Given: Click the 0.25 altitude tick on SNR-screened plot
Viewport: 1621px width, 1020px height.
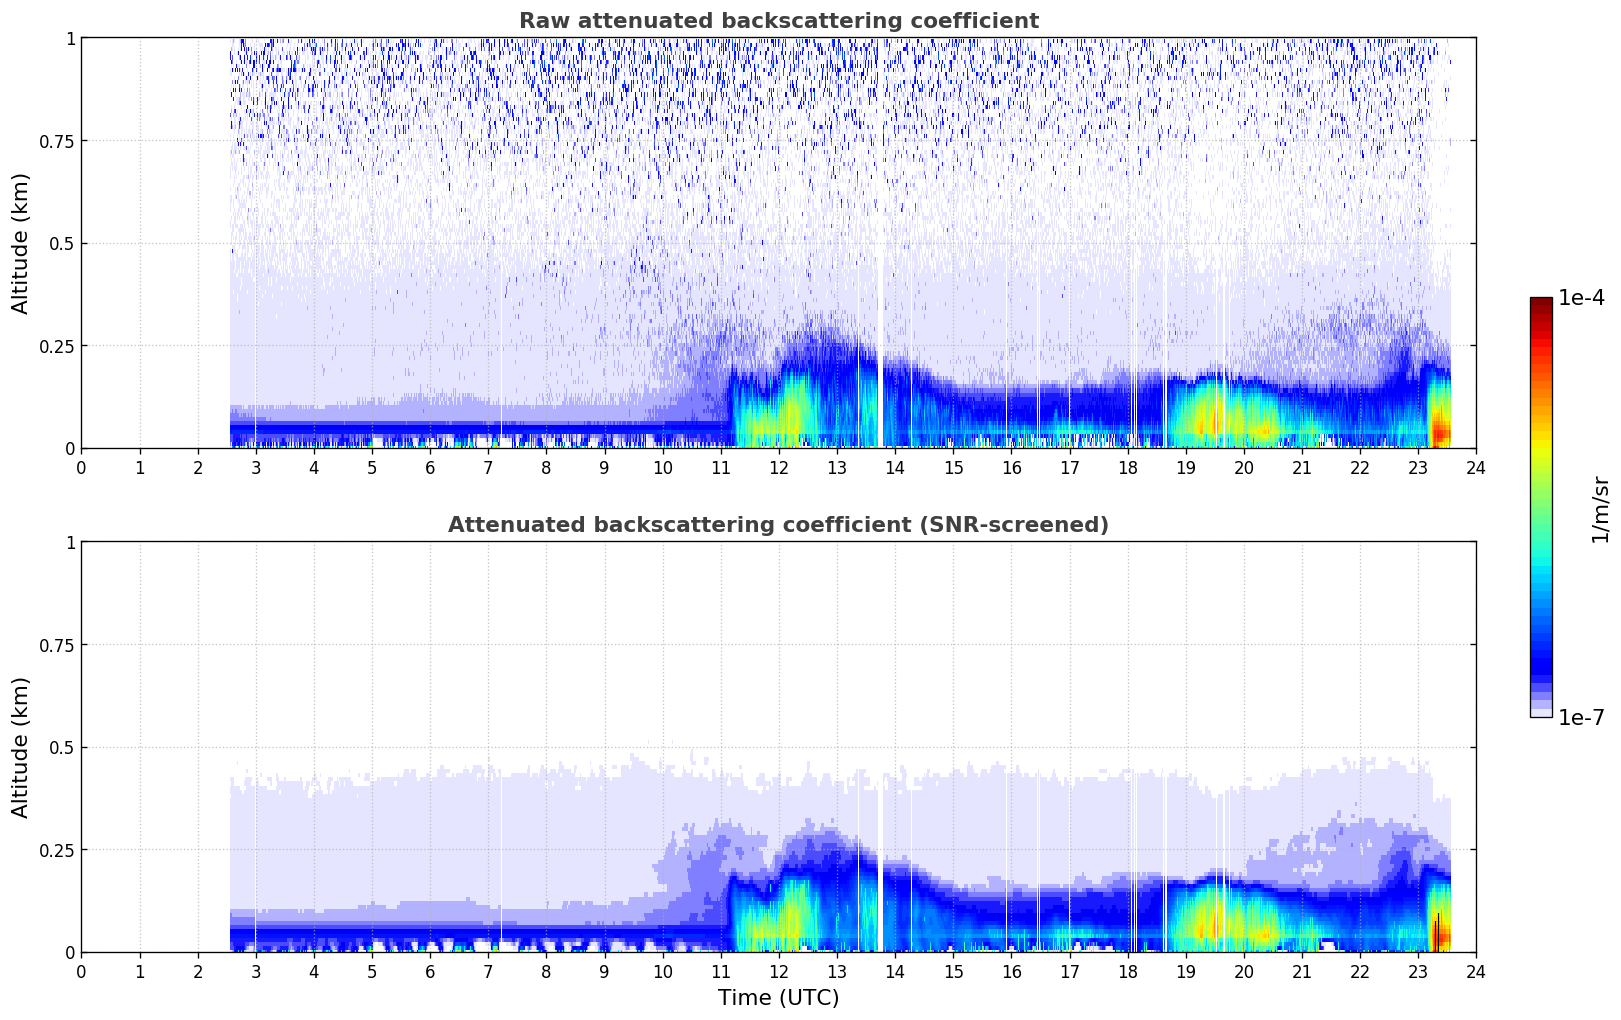Looking at the screenshot, I should click(x=56, y=850).
